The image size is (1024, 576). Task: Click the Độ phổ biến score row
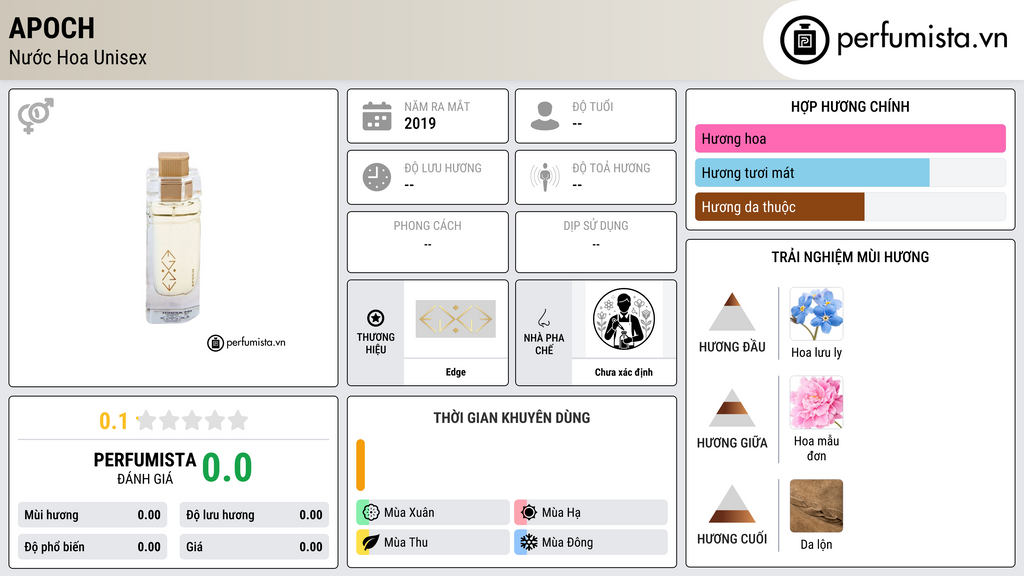click(x=93, y=547)
